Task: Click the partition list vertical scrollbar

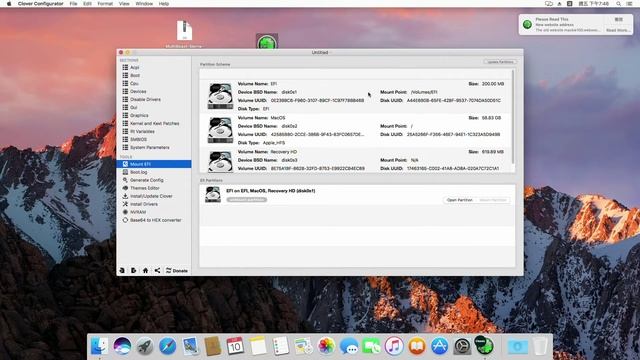Action: (513, 118)
